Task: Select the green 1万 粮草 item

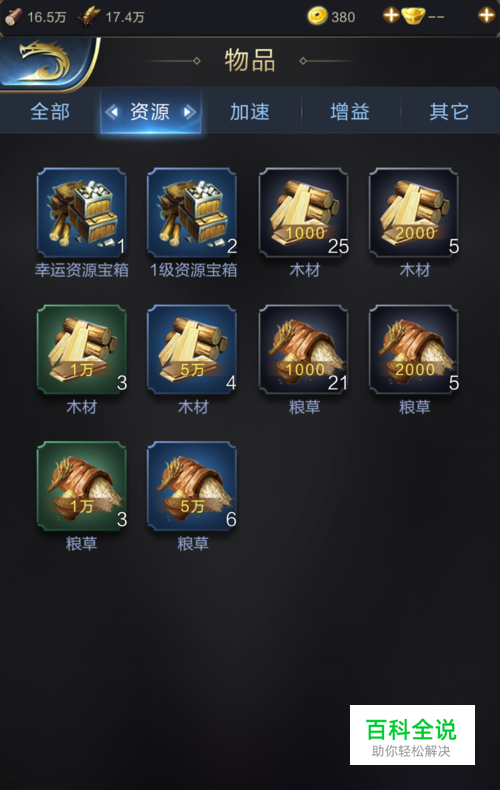Action: 82,486
